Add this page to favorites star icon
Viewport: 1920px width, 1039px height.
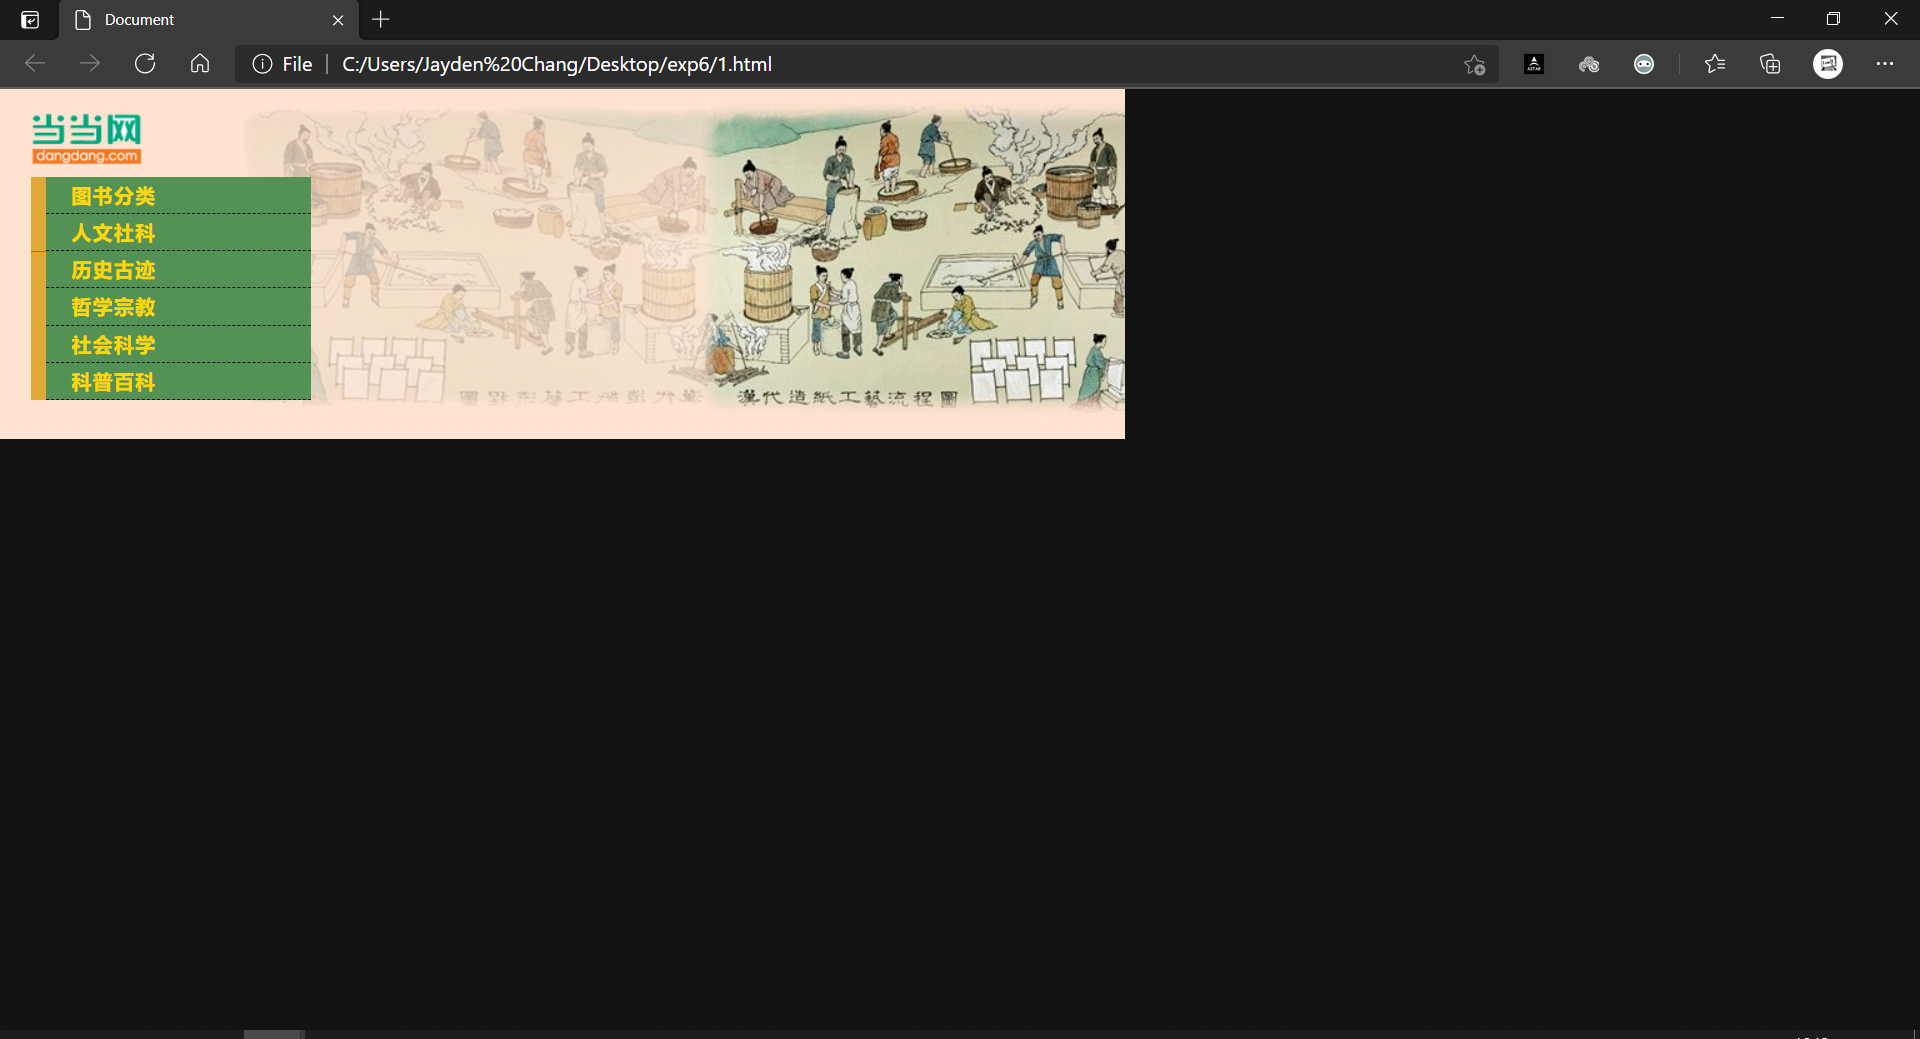pos(1474,65)
